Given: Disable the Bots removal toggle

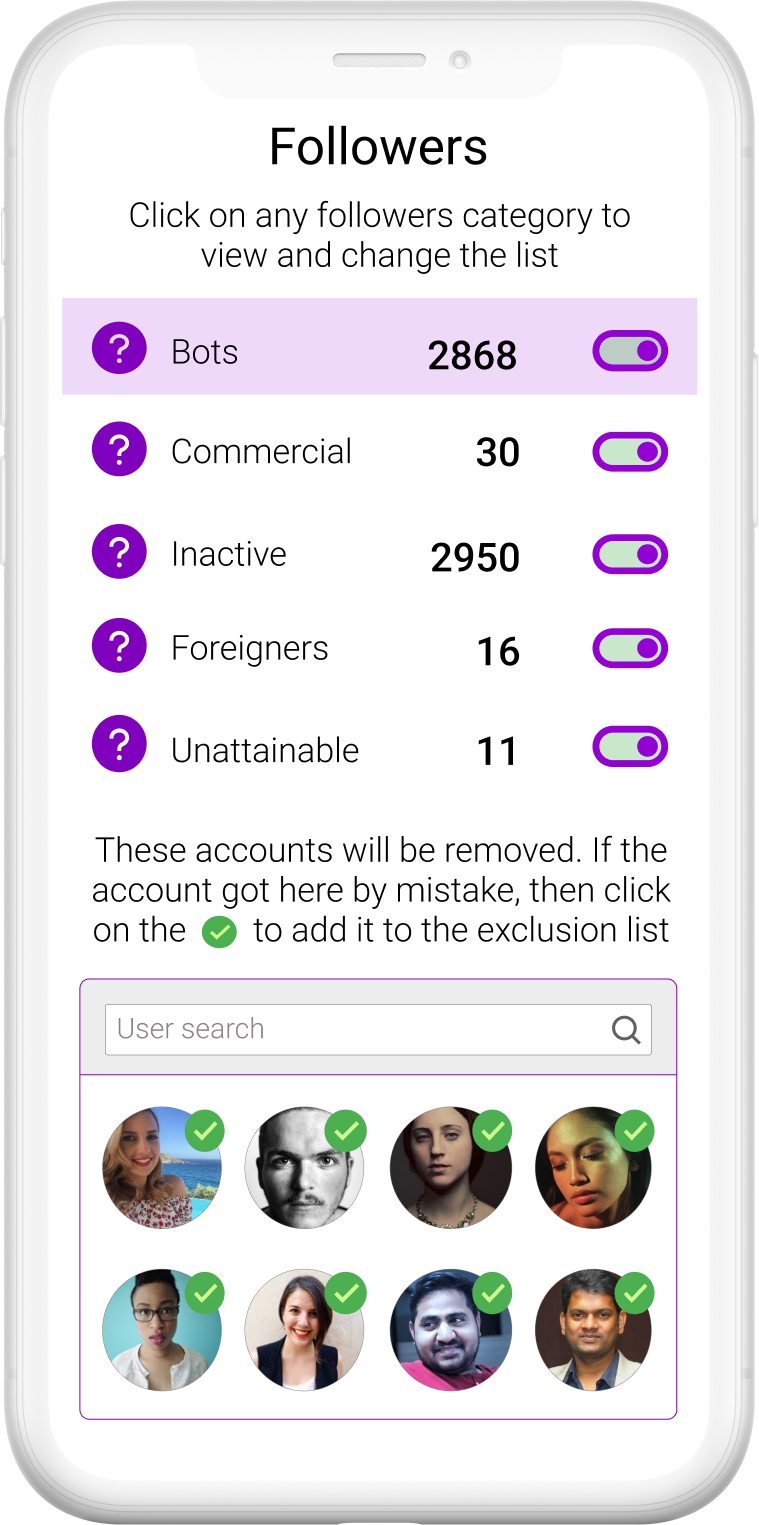Looking at the screenshot, I should (x=629, y=351).
